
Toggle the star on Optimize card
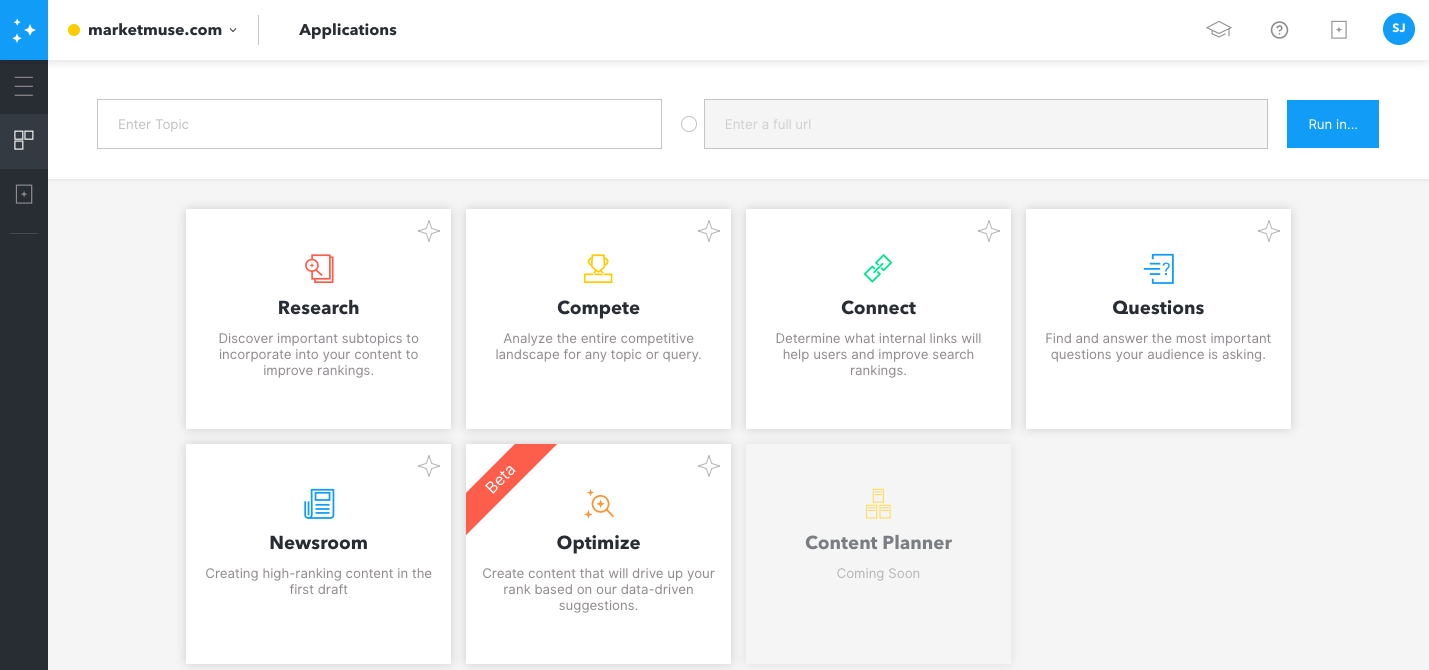click(709, 466)
